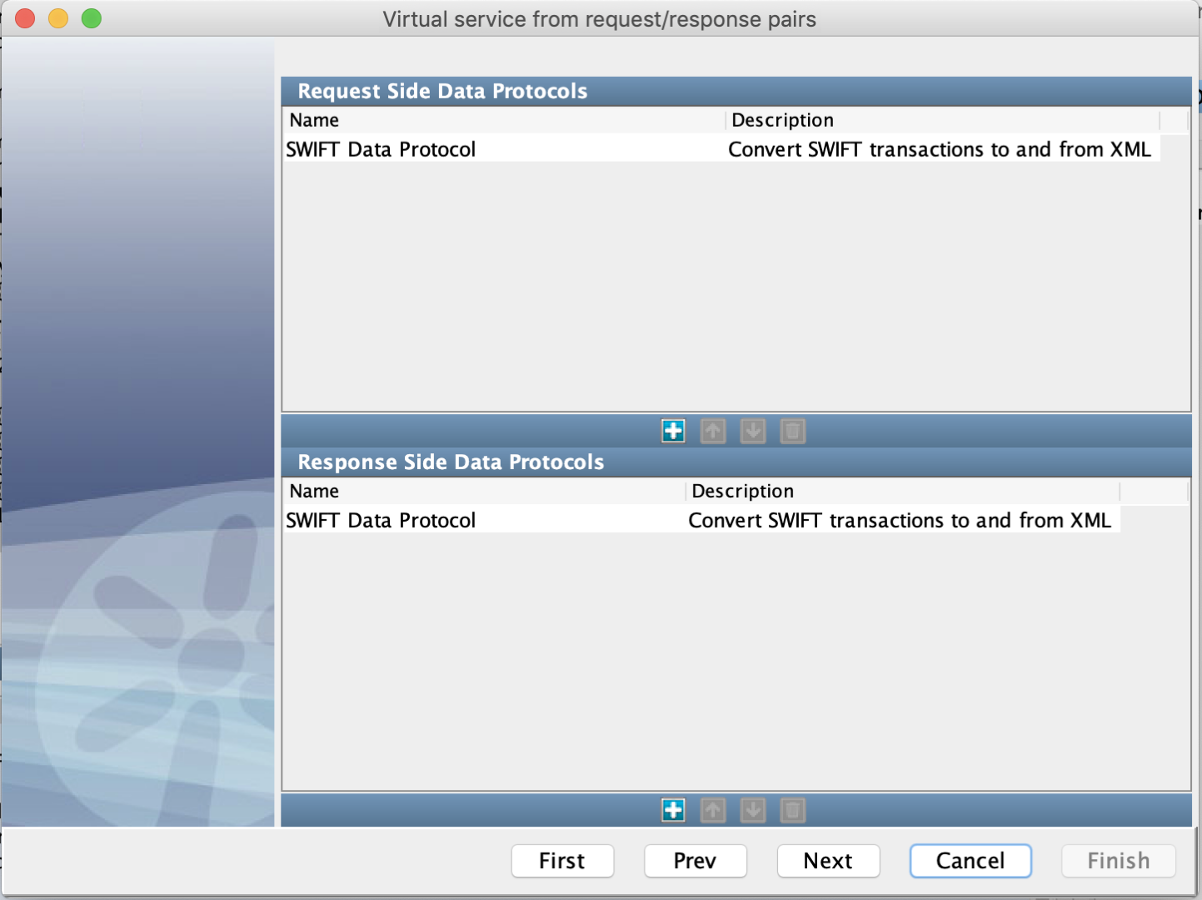Screen dimensions: 1202x900
Task: Select SWIFT Data Protocol in request list
Action: pos(504,149)
